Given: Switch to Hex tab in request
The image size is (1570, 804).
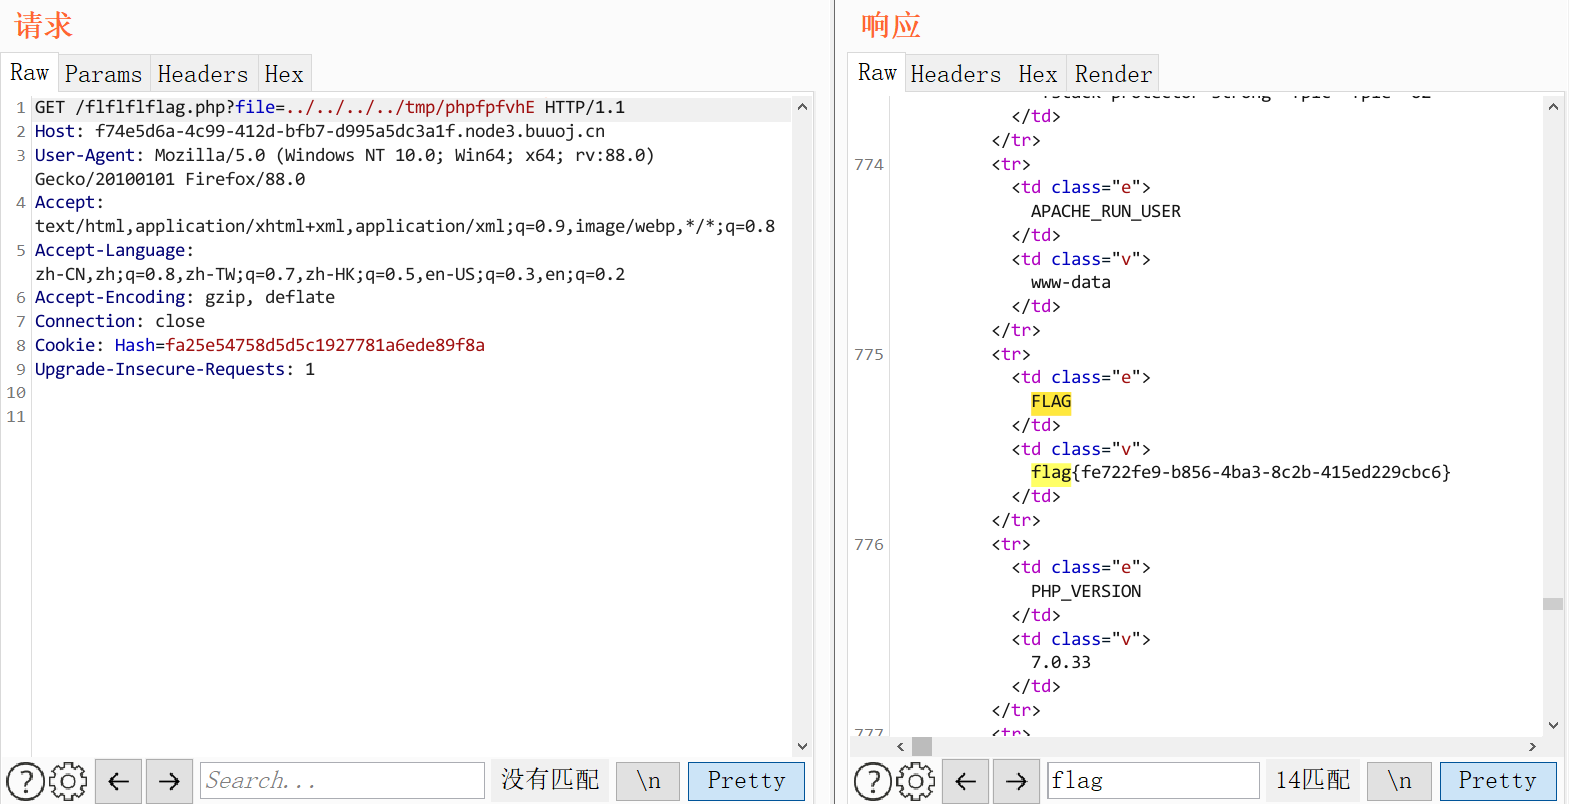Looking at the screenshot, I should [x=284, y=74].
